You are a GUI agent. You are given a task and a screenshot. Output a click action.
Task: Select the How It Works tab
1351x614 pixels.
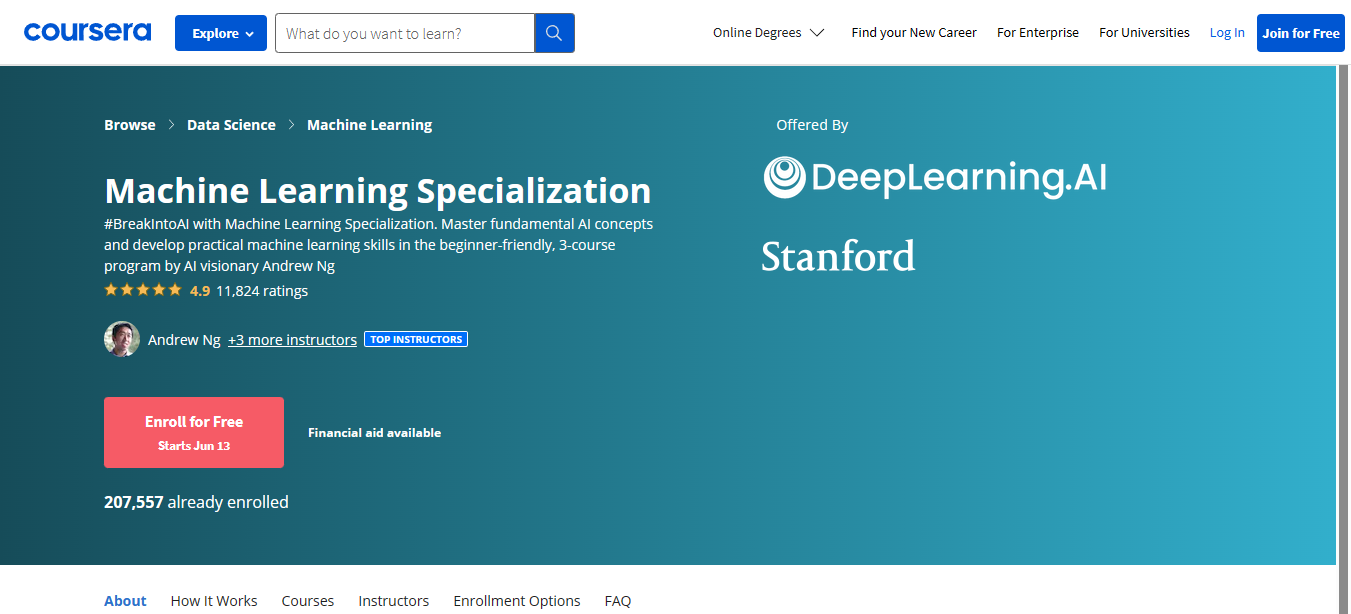(214, 601)
